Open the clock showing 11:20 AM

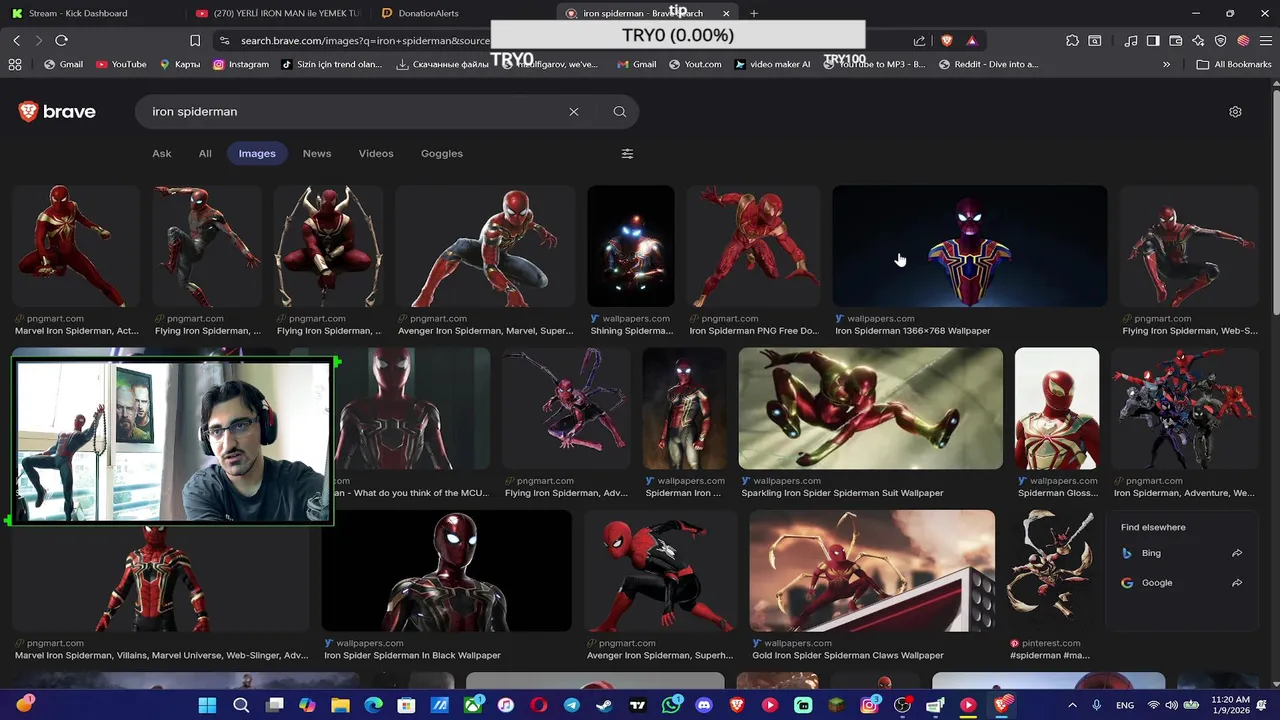tap(1231, 705)
